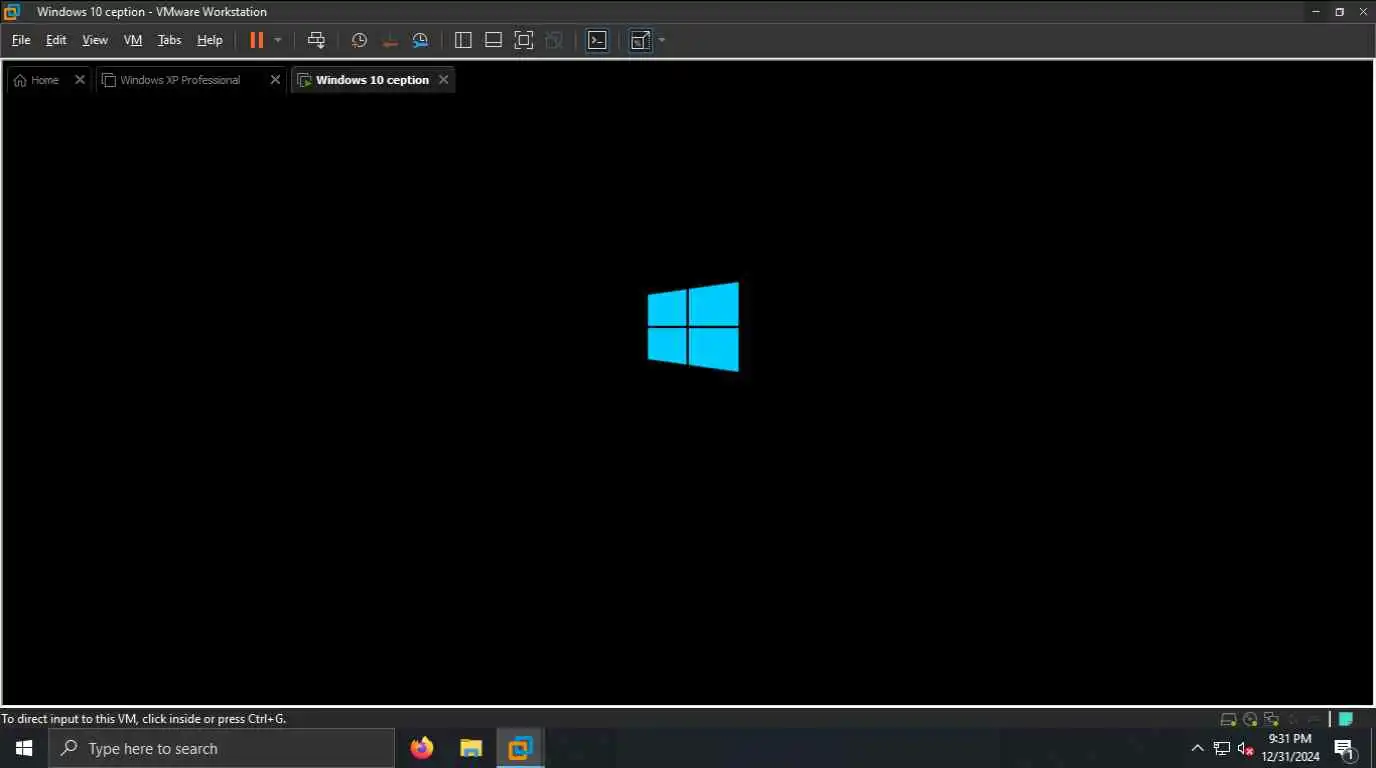Click the 'To direct input' status text
The height and width of the screenshot is (768, 1376).
143,719
